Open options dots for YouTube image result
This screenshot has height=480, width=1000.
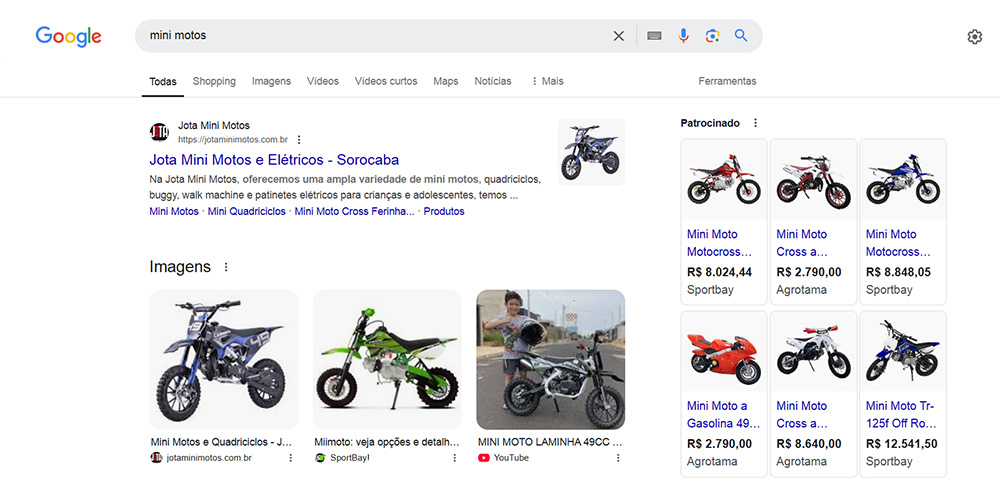coord(618,458)
